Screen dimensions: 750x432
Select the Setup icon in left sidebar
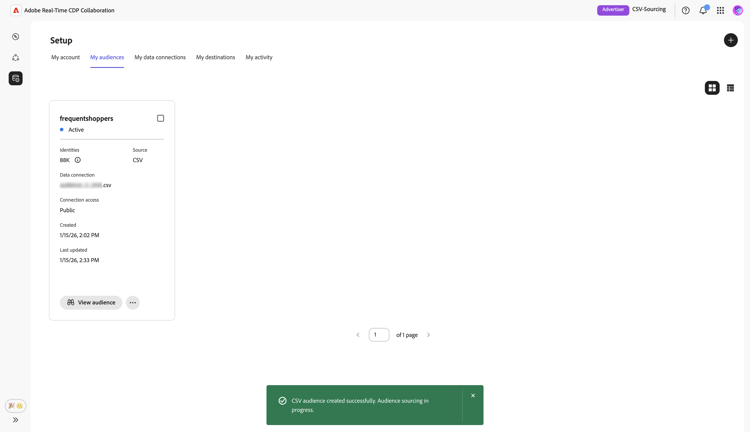16,78
